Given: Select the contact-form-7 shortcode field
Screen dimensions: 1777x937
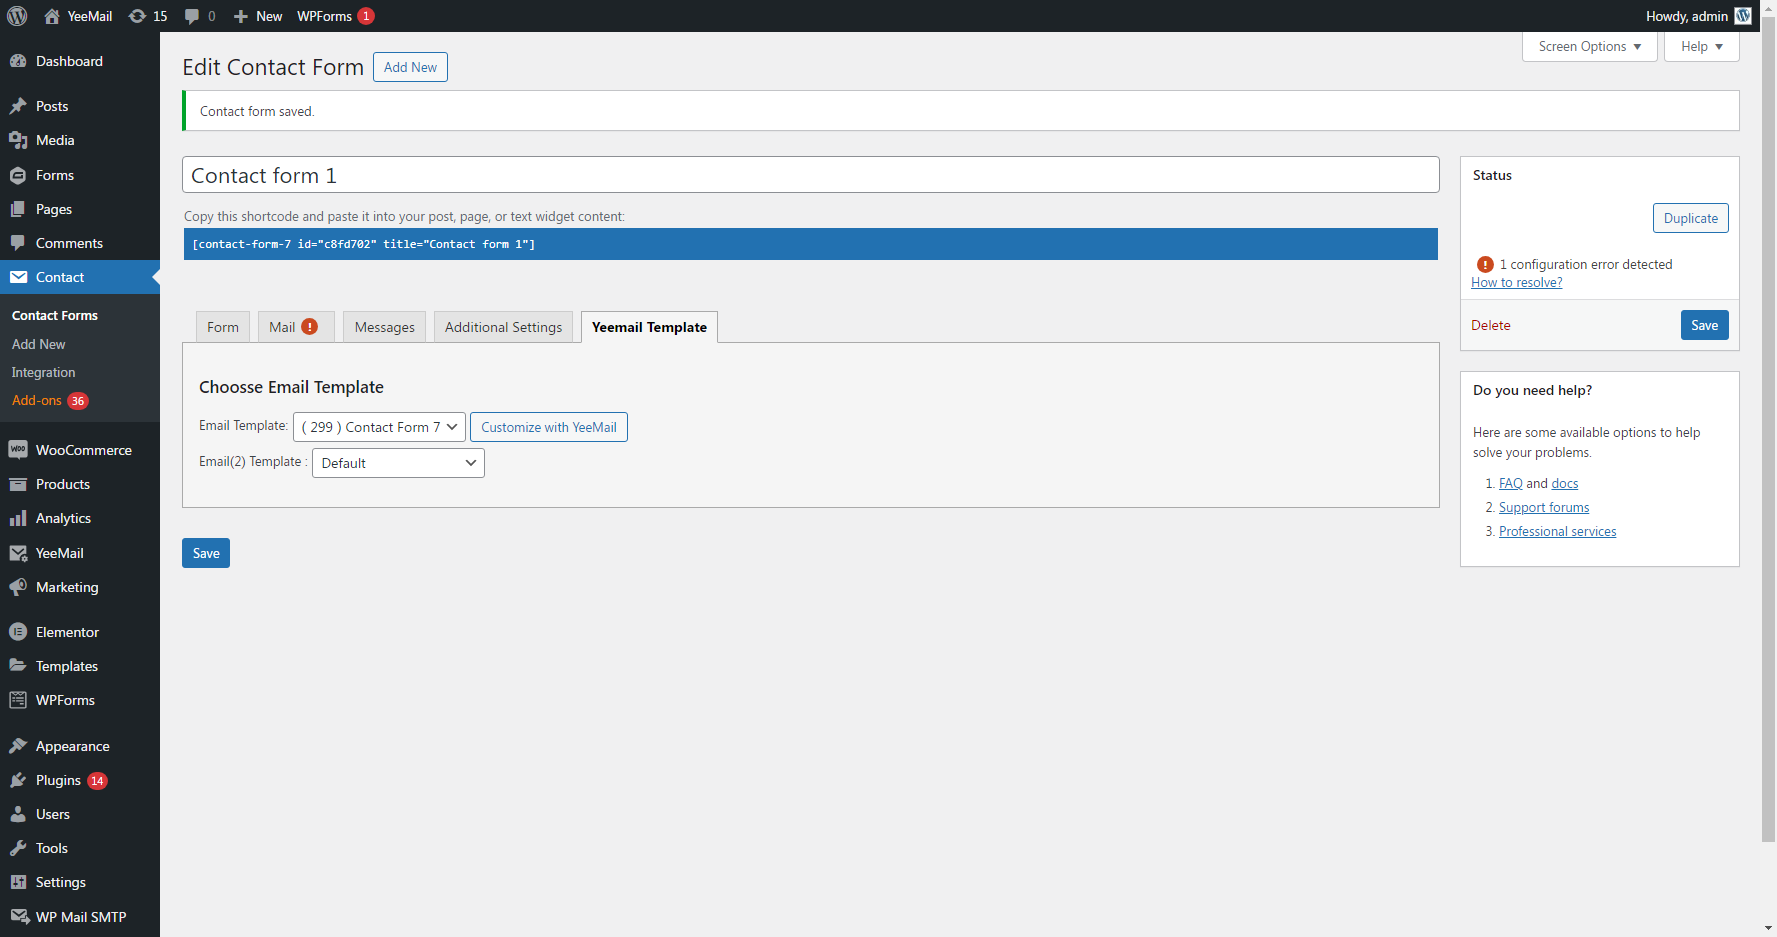Looking at the screenshot, I should coord(811,244).
